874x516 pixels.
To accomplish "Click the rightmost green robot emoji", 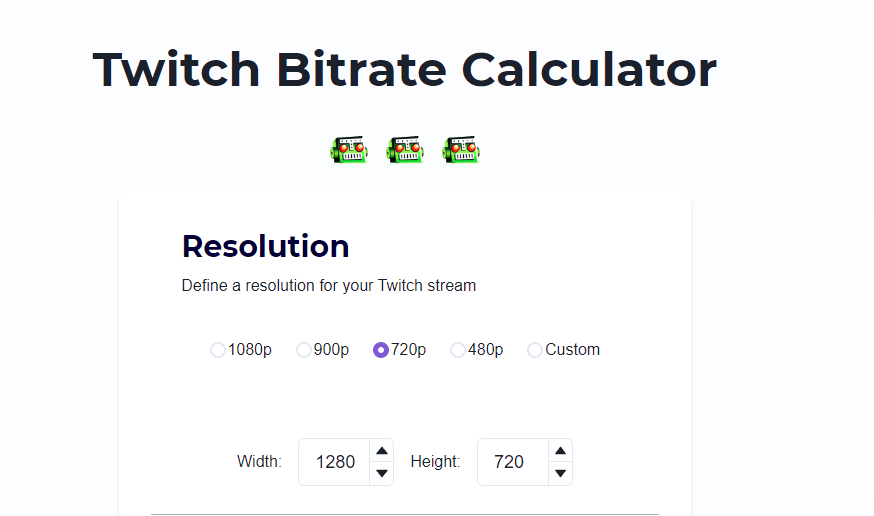I will point(461,149).
